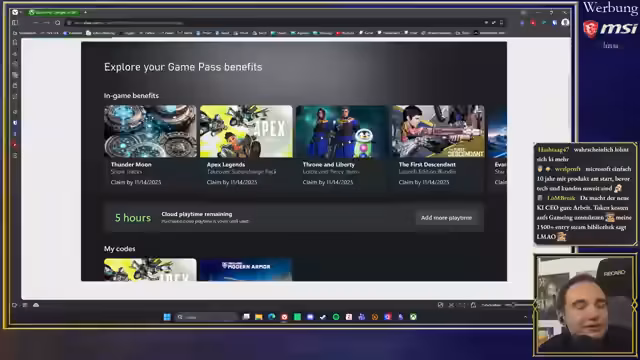Image resolution: width=640 pixels, height=360 pixels.
Task: Select the Throne and Liberty benefit
Action: pyautogui.click(x=342, y=147)
